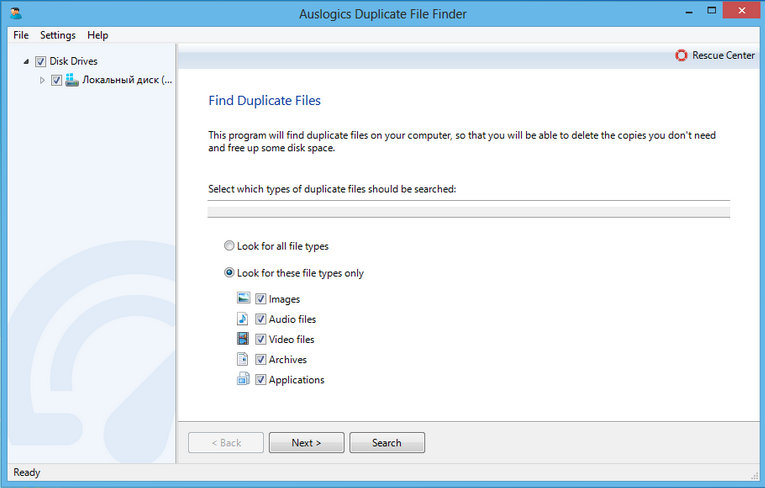Uncheck the Applications checkbox
Viewport: 765px width, 488px height.
[261, 380]
